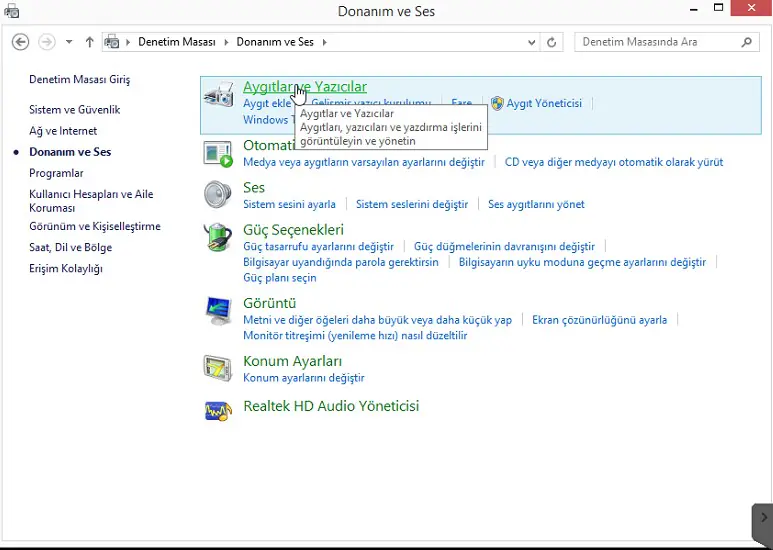This screenshot has height=550, width=773.
Task: Go up one level with the up arrow
Action: 89,42
